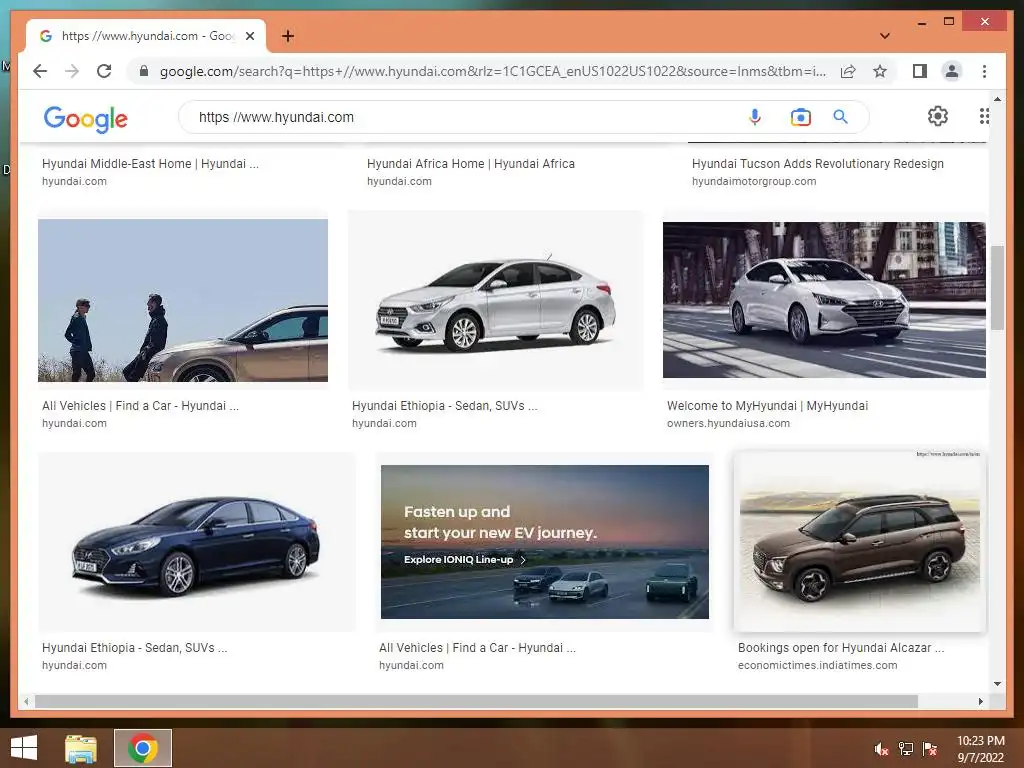The height and width of the screenshot is (768, 1024).
Task: Click the scroll down arrow
Action: point(997,684)
